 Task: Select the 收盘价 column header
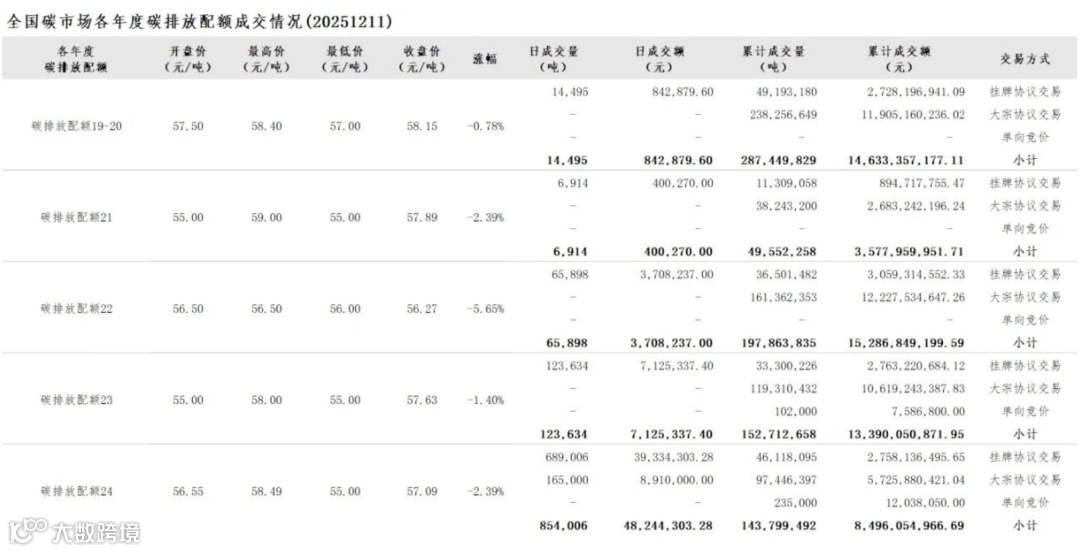[x=422, y=59]
